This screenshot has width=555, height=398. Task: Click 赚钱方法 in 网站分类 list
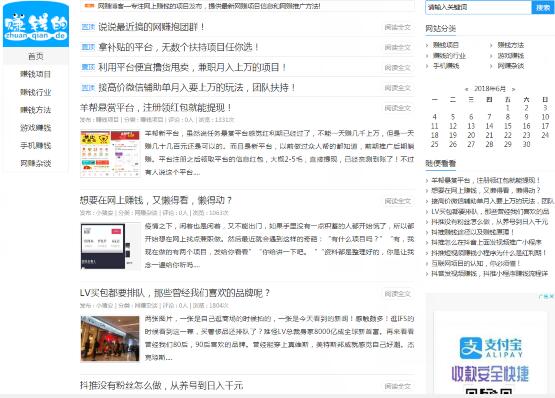[510, 45]
